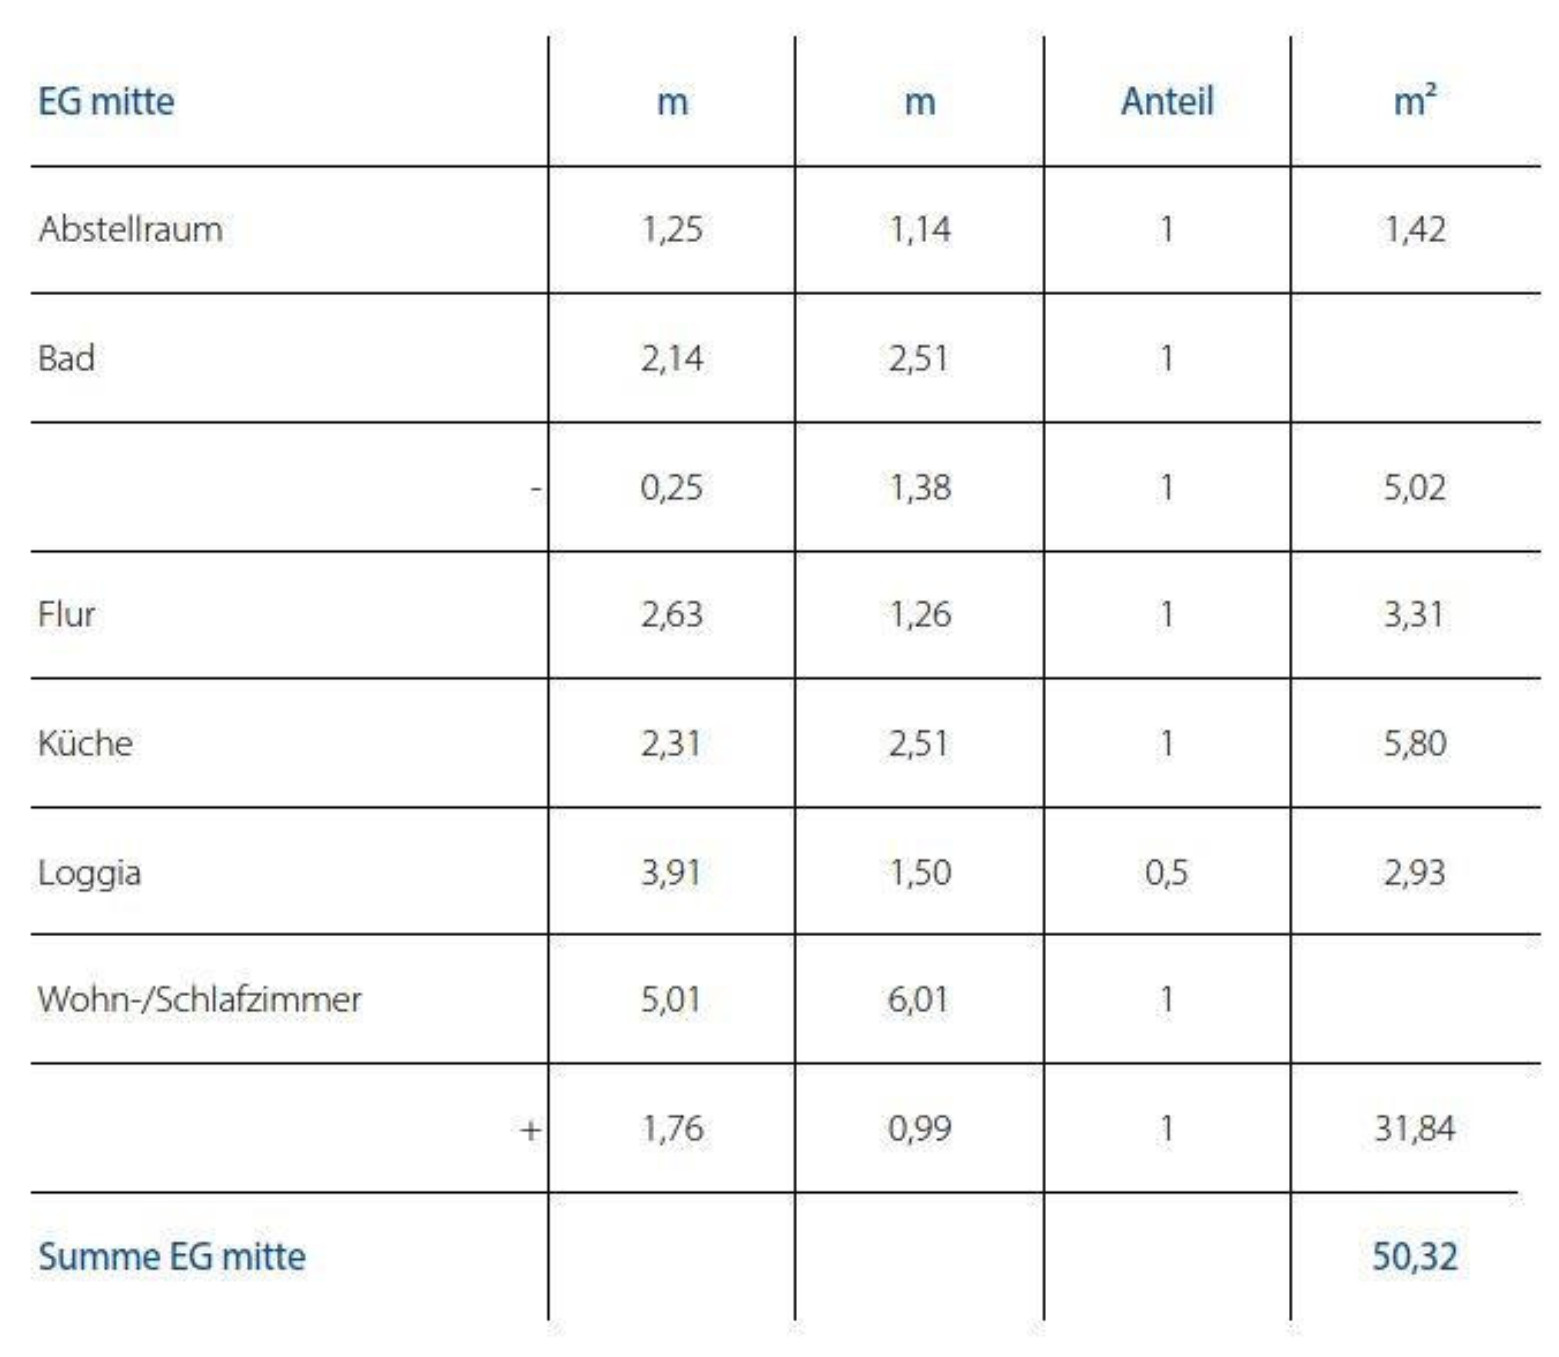Select the "Summe EG mitte" label
1559x1357 pixels.
point(172,1257)
